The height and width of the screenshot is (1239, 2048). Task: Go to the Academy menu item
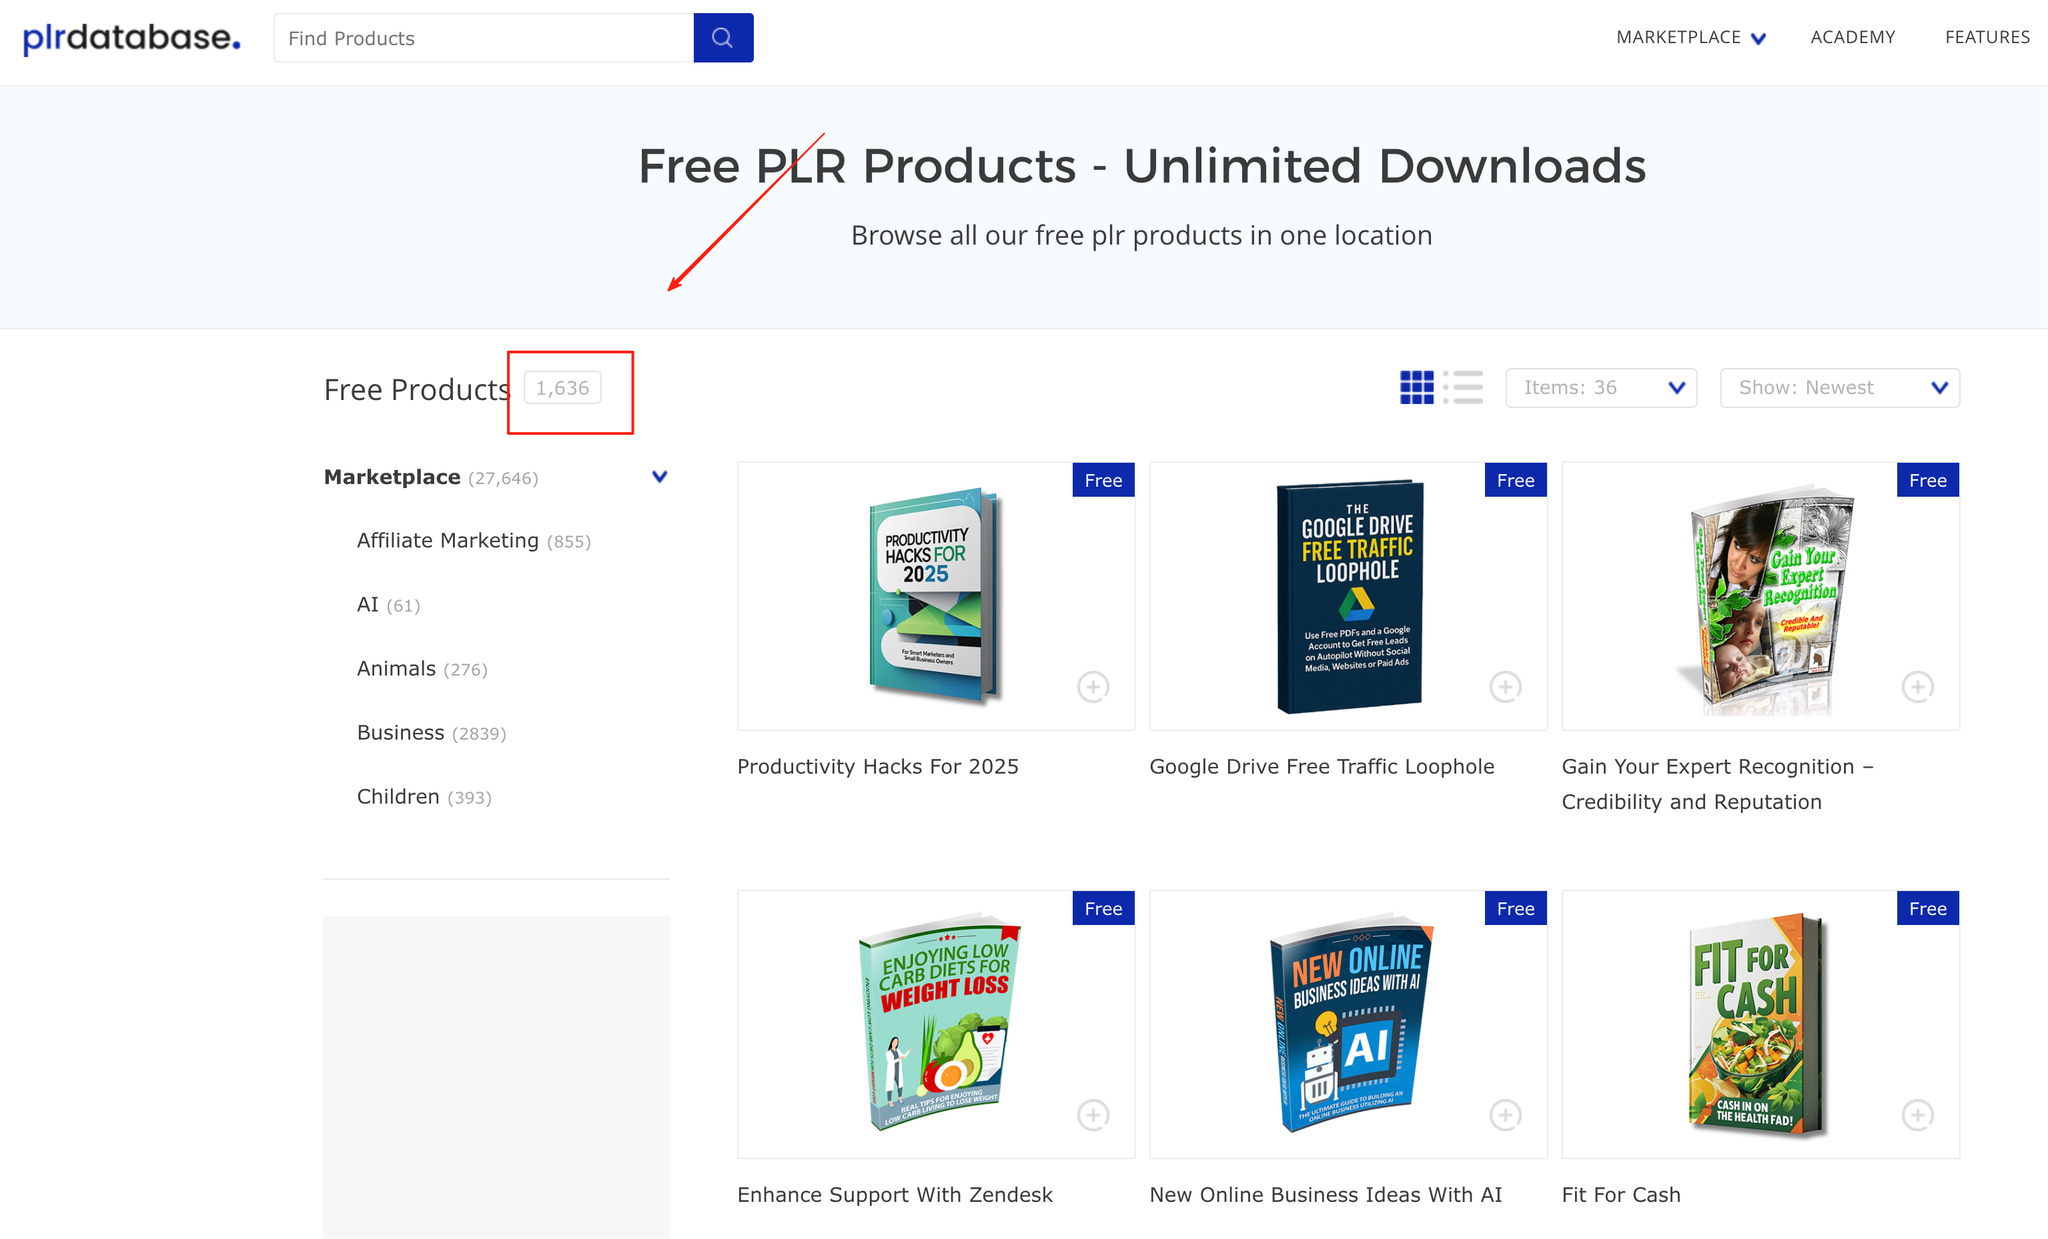(x=1852, y=38)
